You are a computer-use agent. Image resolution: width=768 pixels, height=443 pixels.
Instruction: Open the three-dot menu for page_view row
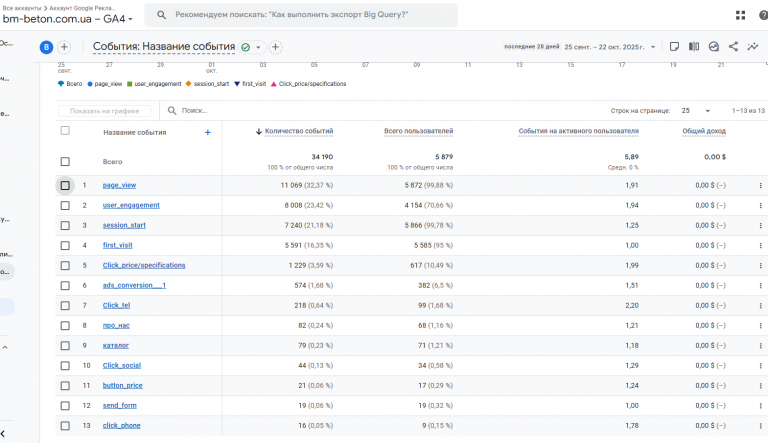click(760, 185)
